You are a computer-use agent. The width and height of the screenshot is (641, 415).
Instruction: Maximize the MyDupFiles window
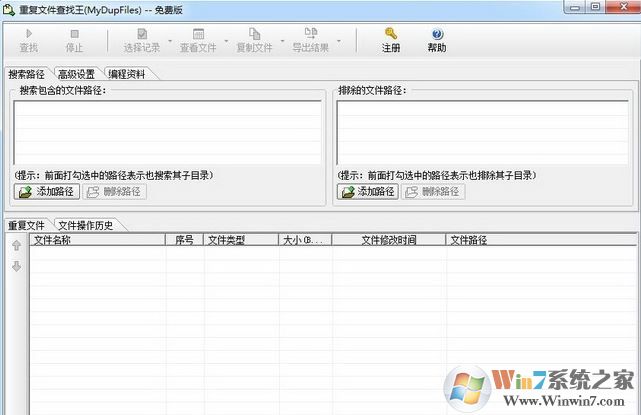click(596, 7)
